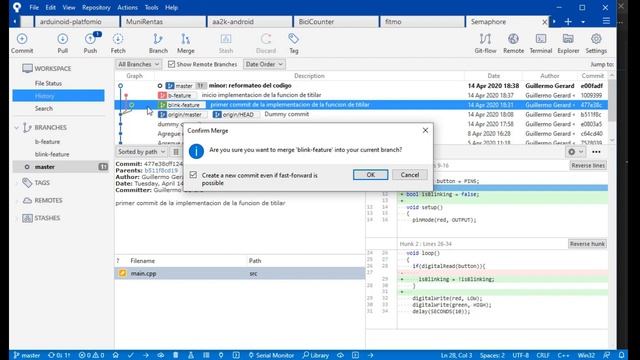The image size is (640, 360).
Task: Open repository Settings from the toolbar
Action: 596,43
